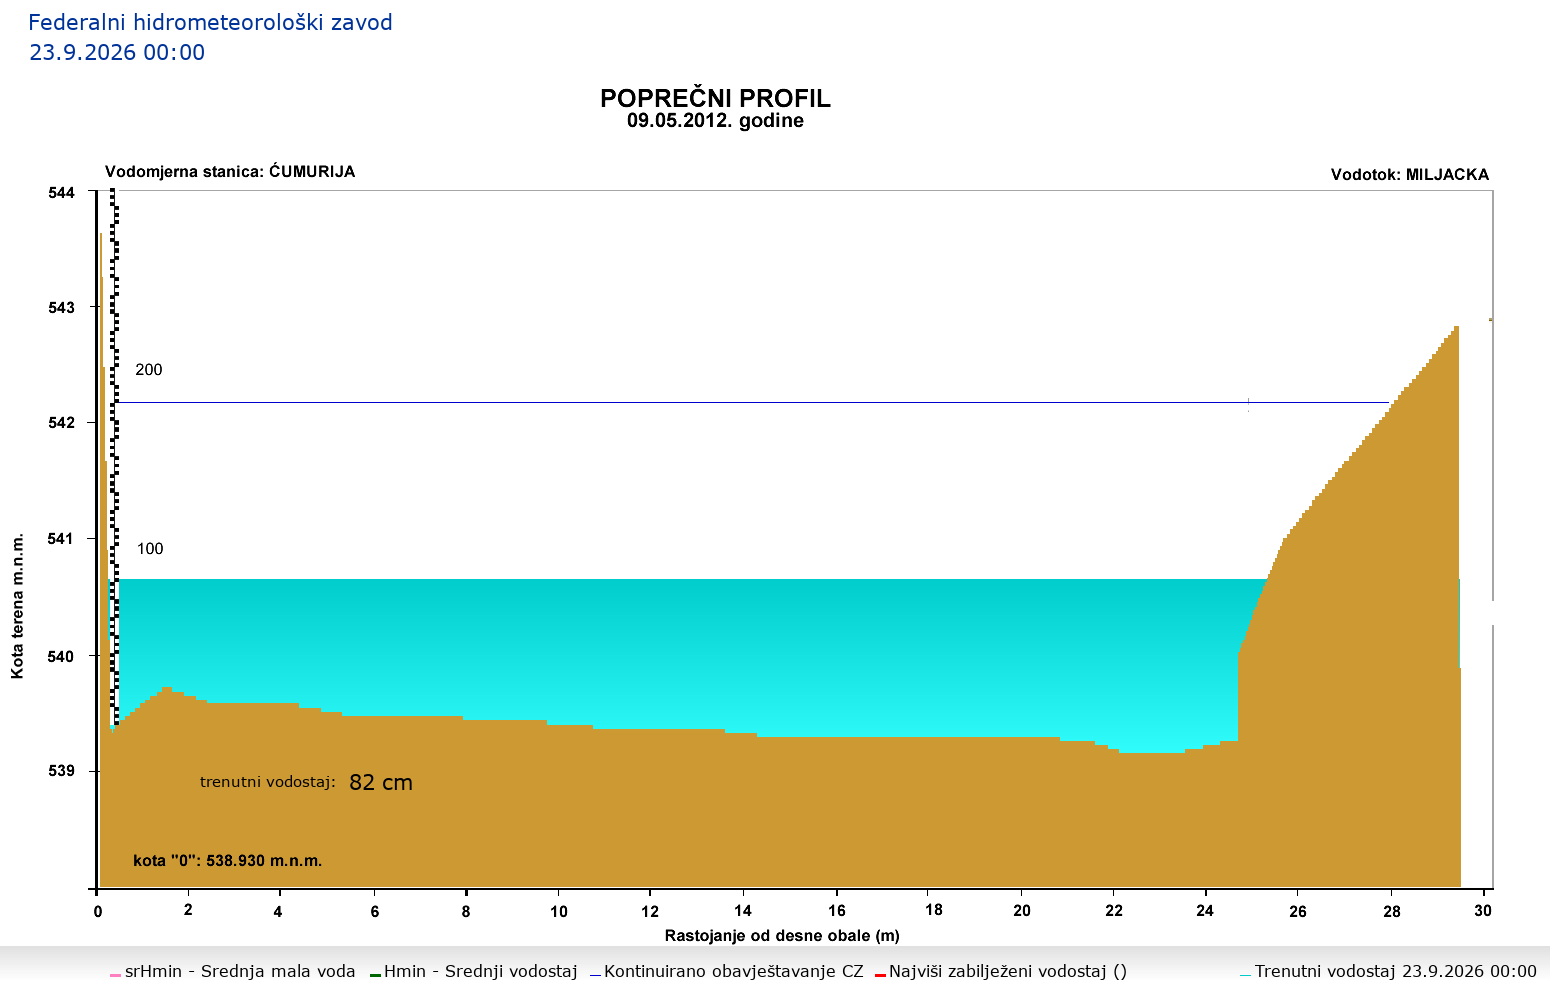
Task: Click the 100 cm water surface label
Action: pyautogui.click(x=150, y=549)
